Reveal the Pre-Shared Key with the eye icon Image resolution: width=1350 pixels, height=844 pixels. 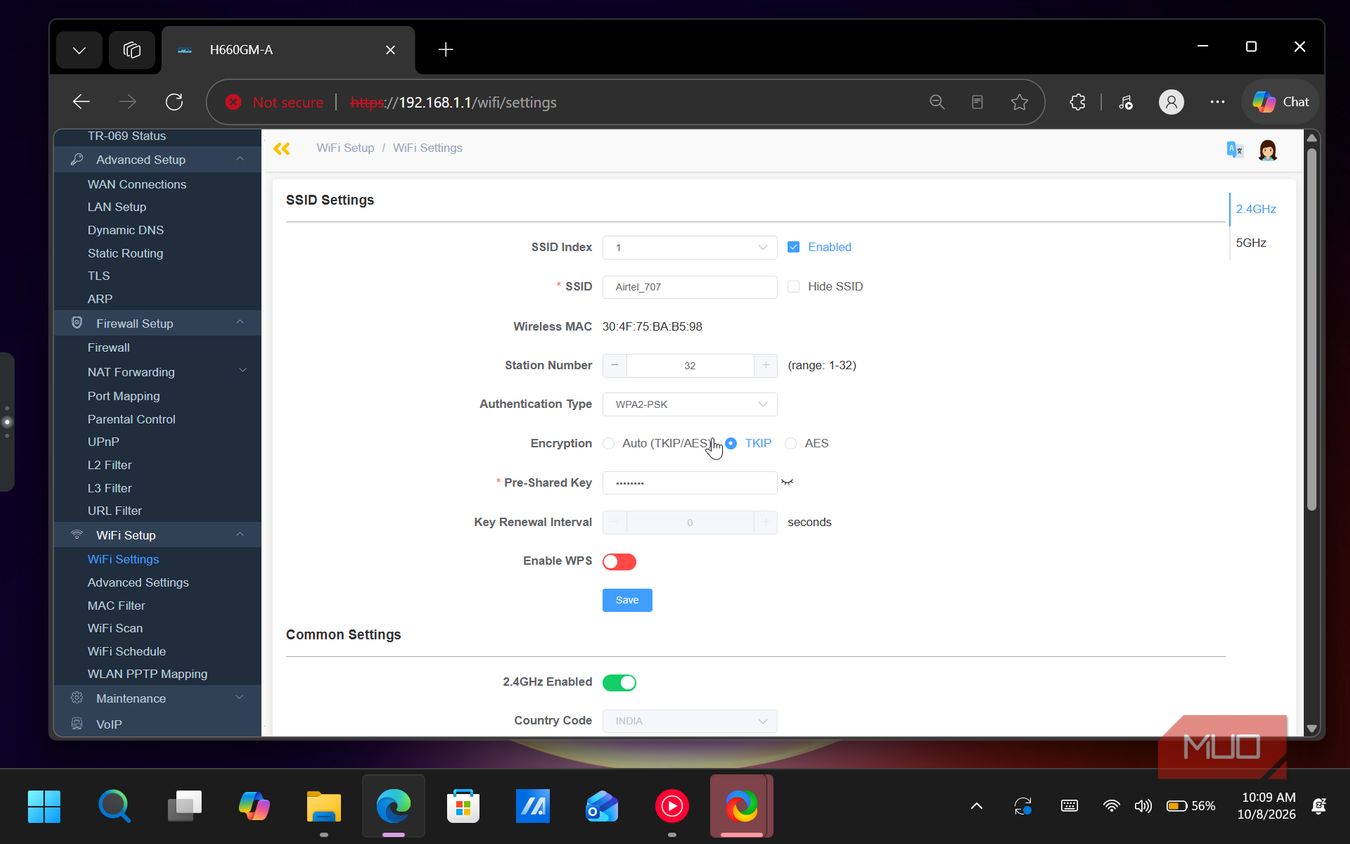click(x=787, y=482)
